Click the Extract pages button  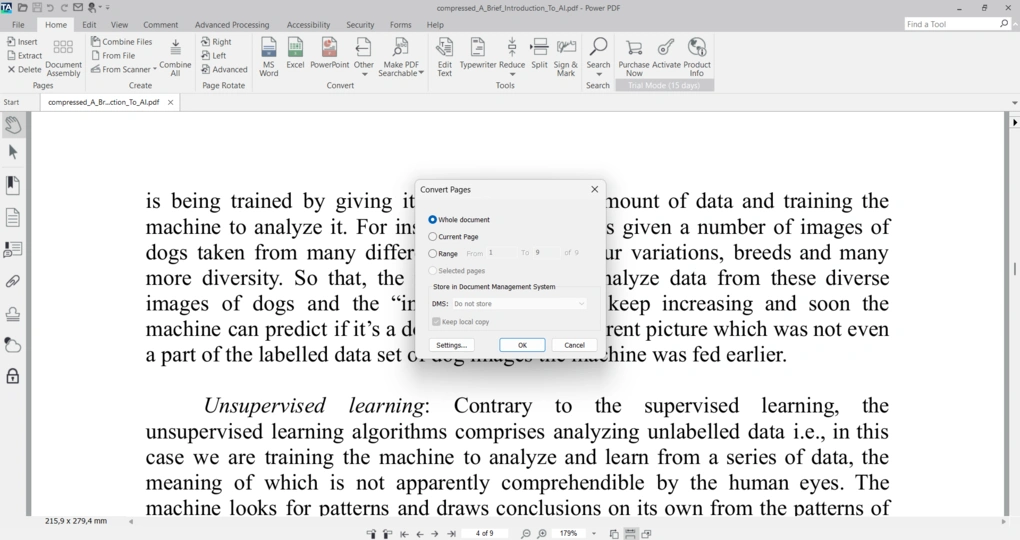[x=24, y=55]
